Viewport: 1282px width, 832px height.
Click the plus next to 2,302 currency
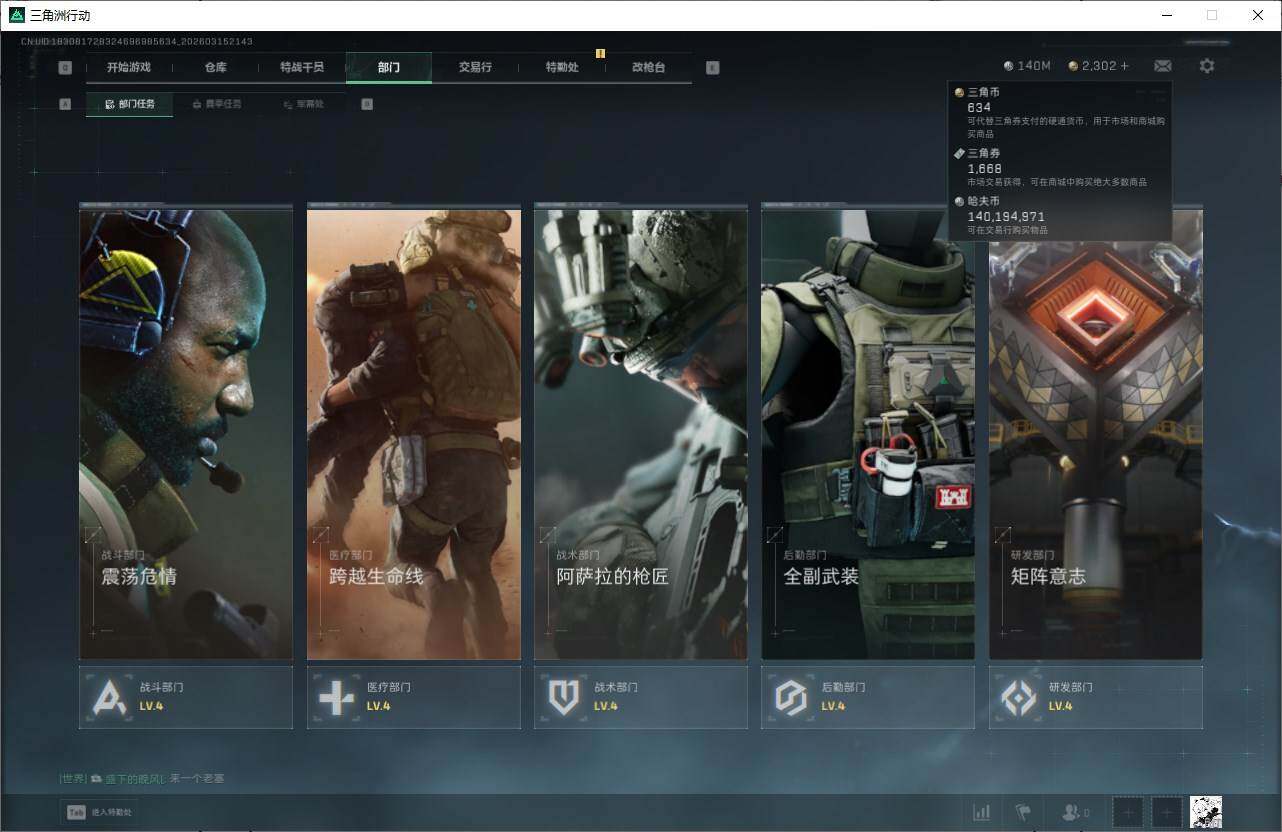pos(1125,66)
